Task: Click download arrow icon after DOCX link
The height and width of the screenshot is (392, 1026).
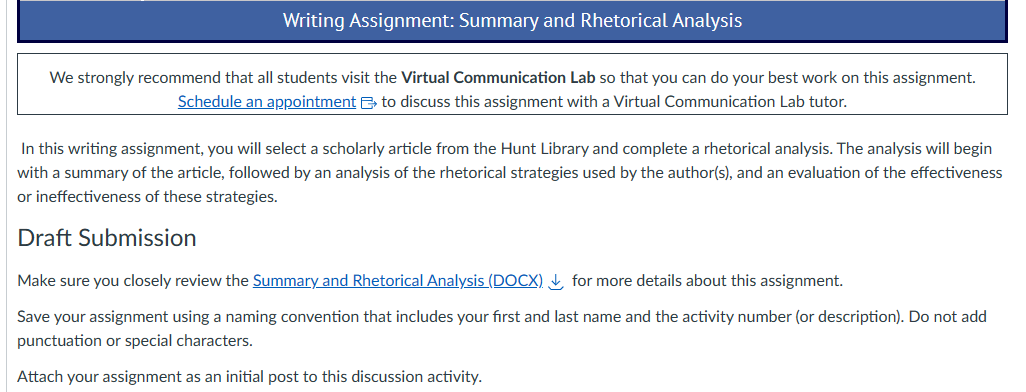Action: 556,281
